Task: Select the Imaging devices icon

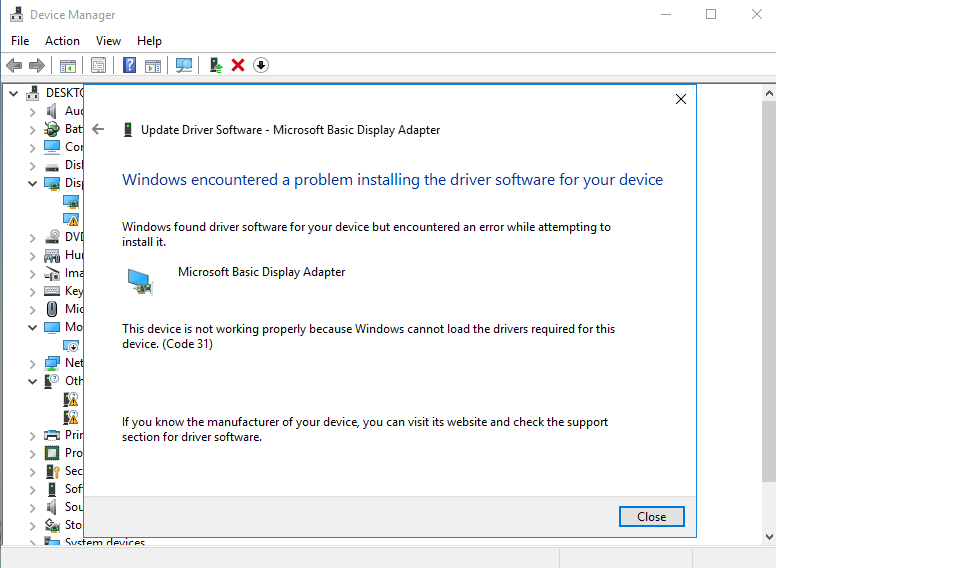Action: click(x=52, y=273)
